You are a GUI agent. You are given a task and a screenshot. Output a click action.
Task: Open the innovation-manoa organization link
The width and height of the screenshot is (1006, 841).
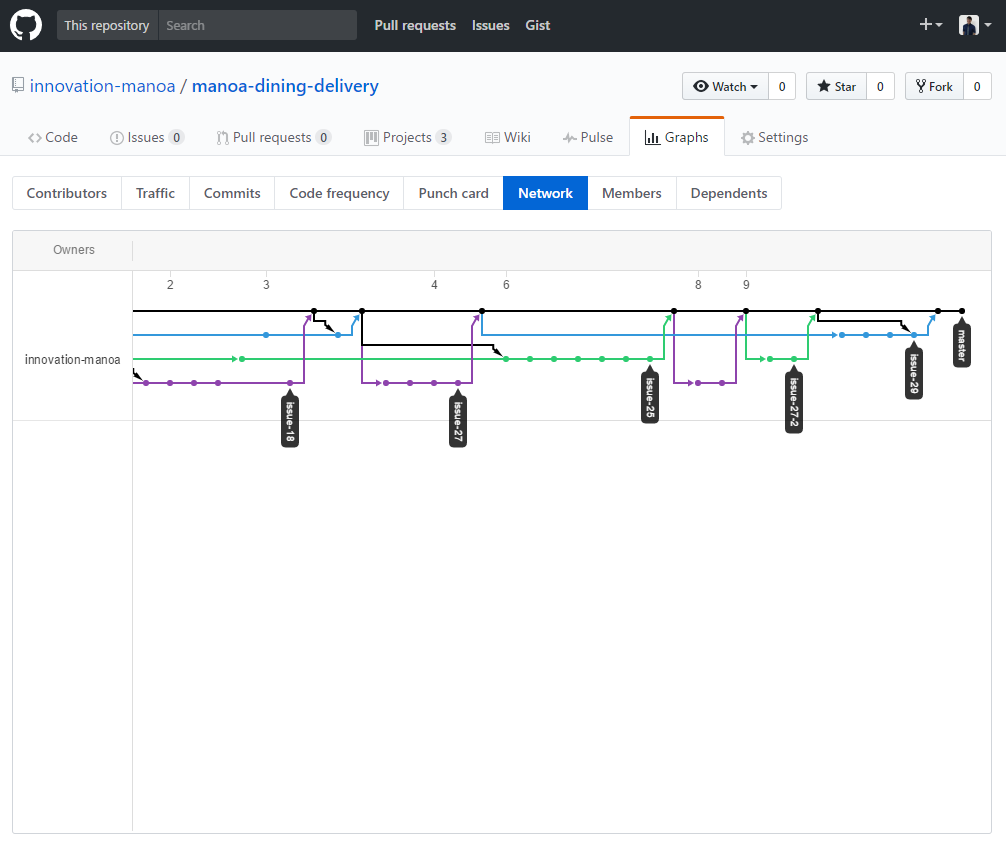pyautogui.click(x=102, y=86)
